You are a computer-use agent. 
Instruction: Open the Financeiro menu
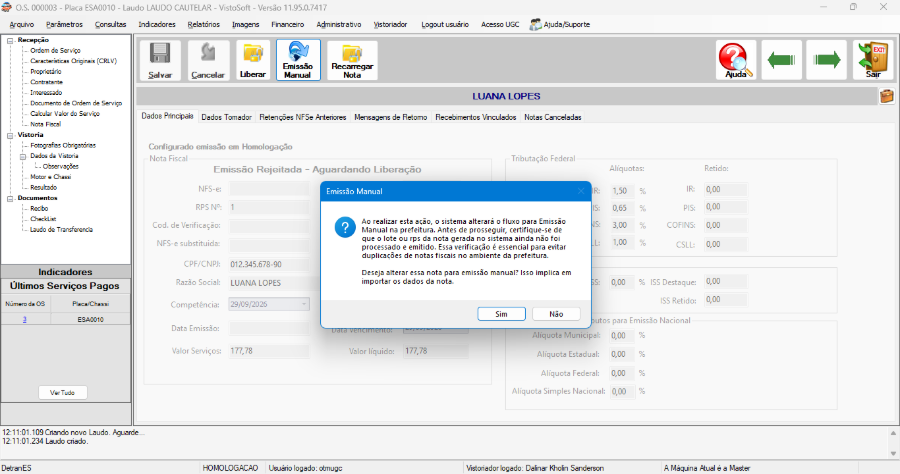288,25
